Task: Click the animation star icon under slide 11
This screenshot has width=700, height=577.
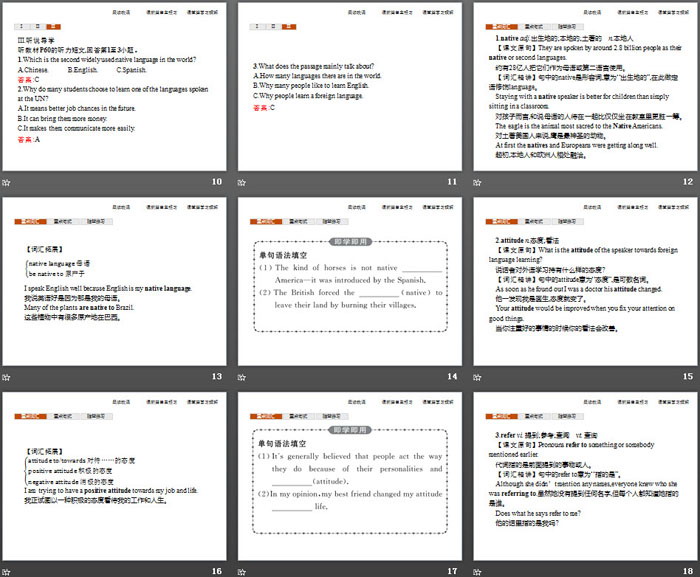Action: coord(243,182)
